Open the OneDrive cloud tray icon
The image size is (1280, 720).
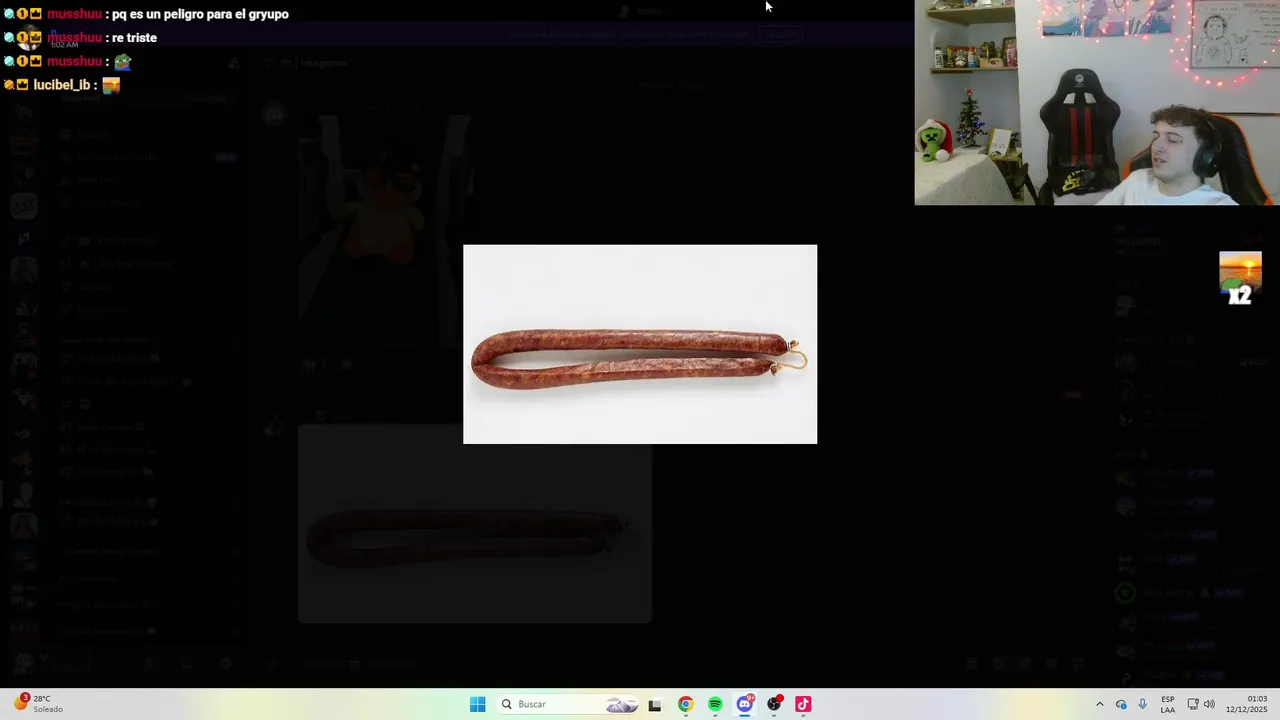point(1121,704)
